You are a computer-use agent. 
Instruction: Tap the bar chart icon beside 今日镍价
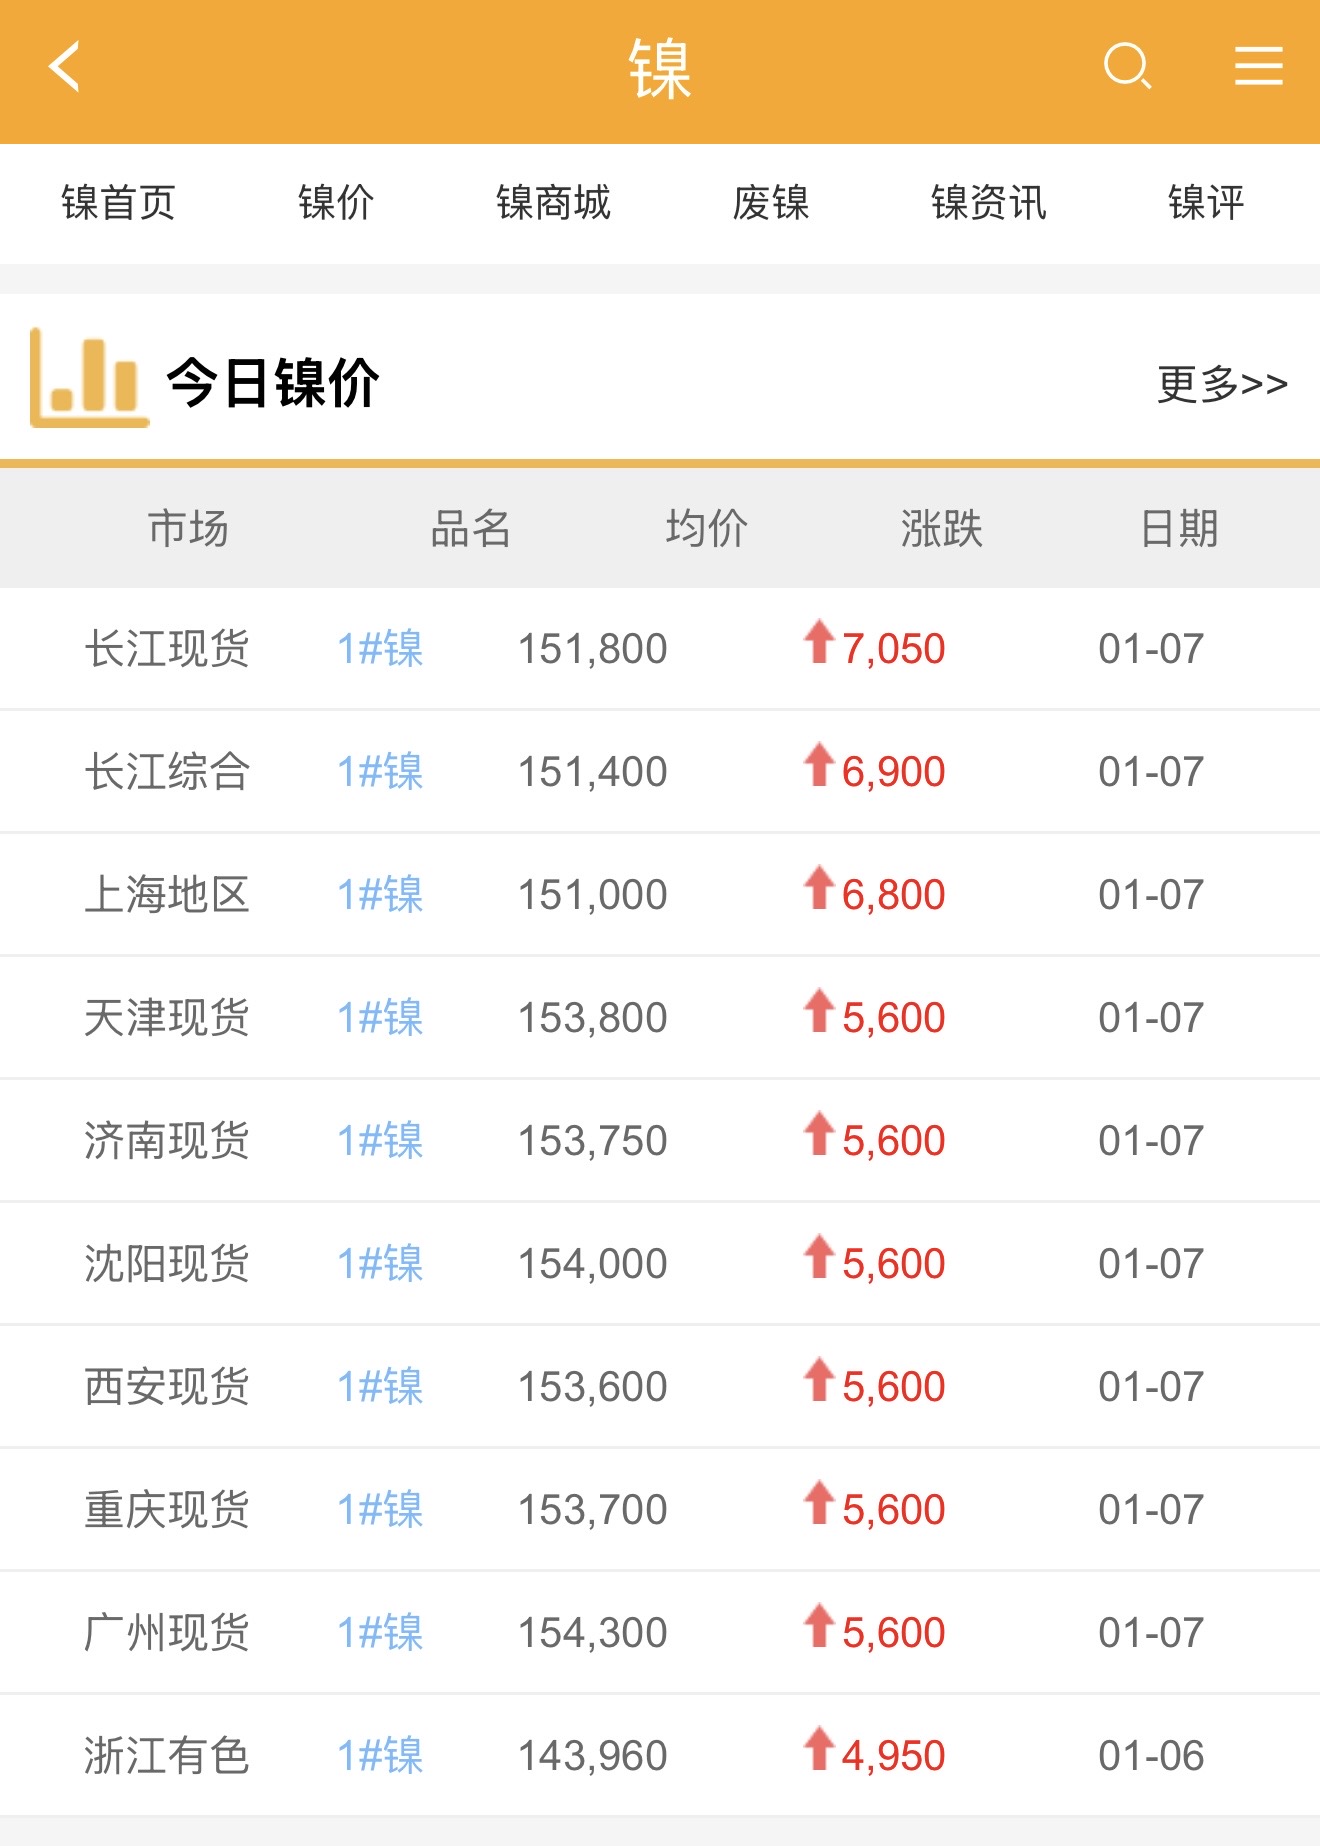pyautogui.click(x=88, y=379)
